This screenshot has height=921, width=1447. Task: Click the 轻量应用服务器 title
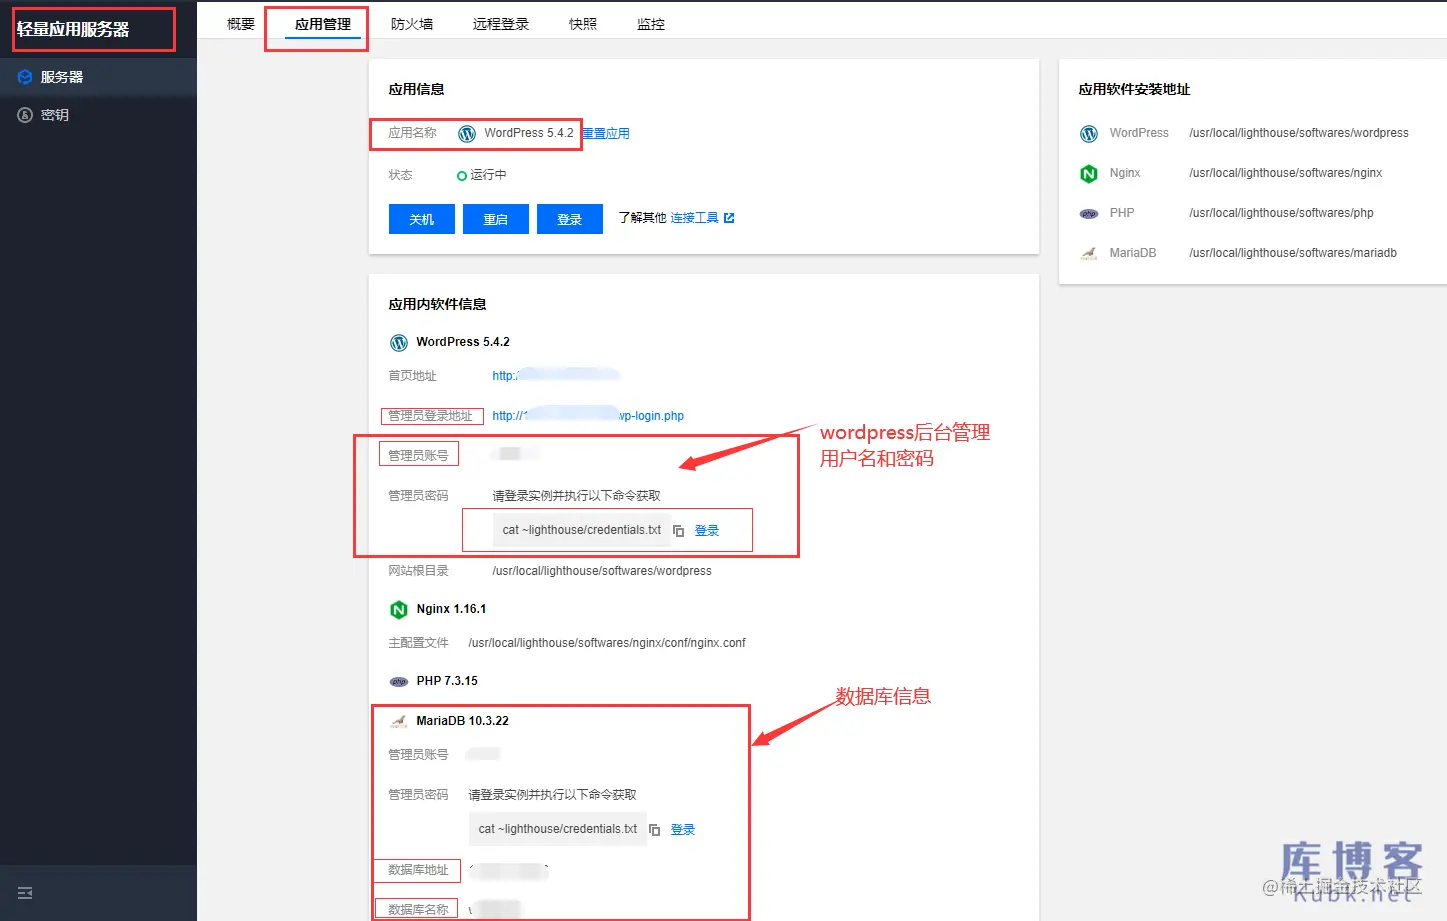pos(73,29)
